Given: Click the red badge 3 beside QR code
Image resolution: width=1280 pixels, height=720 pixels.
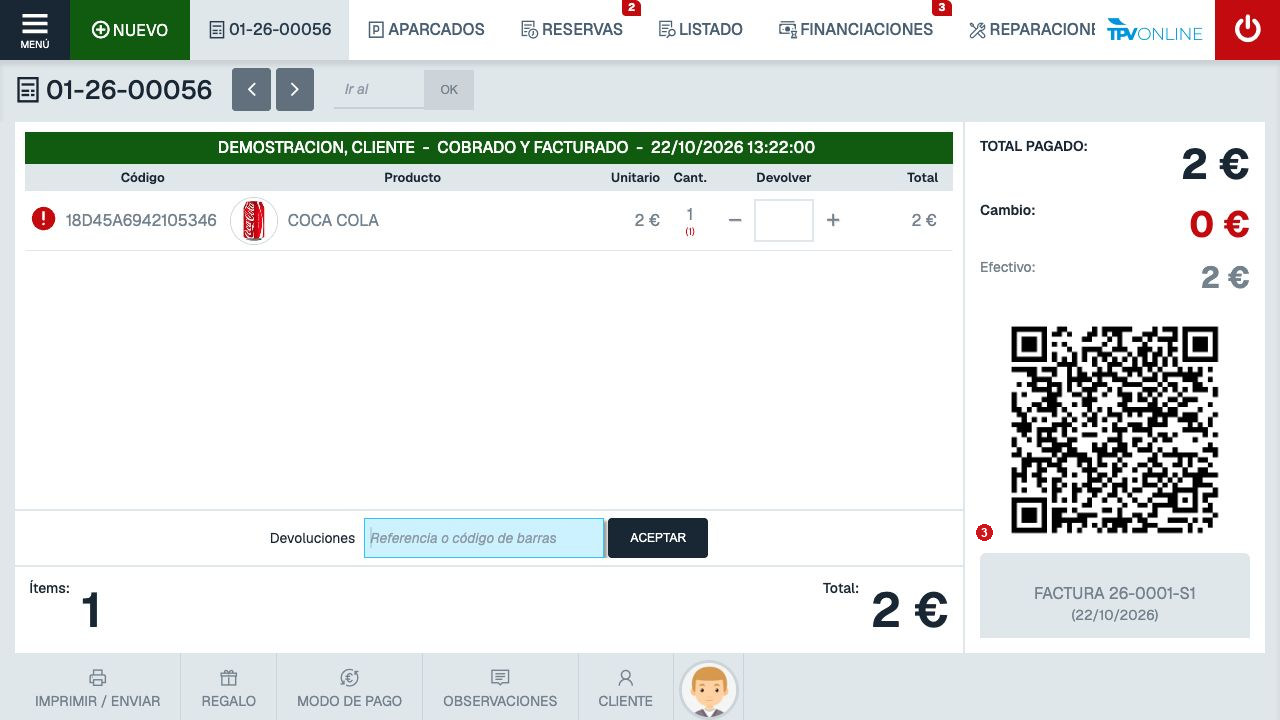Looking at the screenshot, I should tap(984, 533).
